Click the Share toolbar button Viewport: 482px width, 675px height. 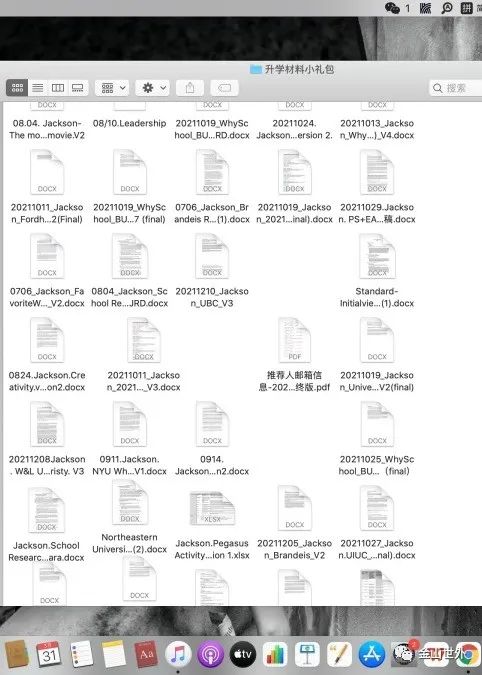190,88
